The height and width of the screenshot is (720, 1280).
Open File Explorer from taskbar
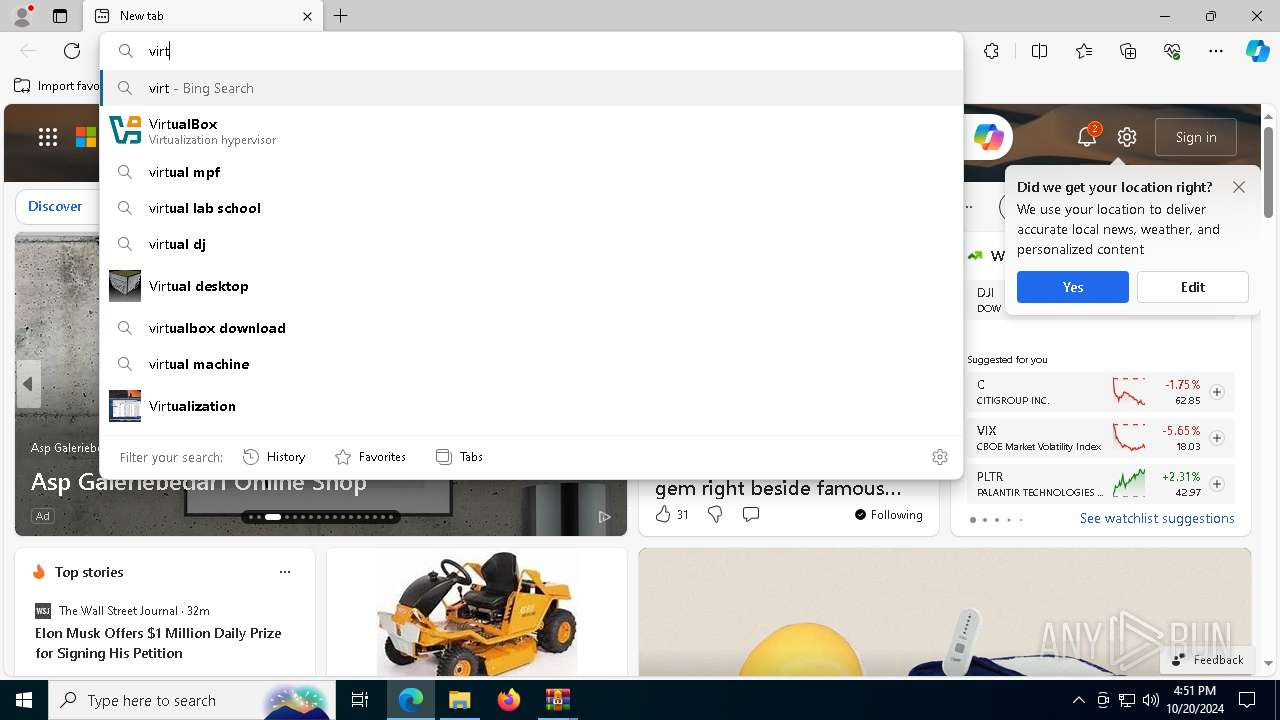click(459, 700)
